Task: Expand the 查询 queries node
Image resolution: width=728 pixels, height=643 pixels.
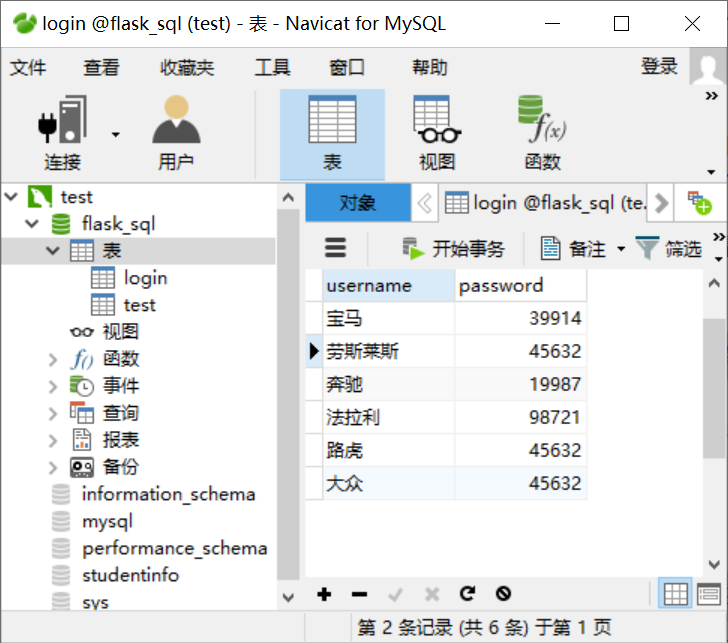Action: [52, 413]
